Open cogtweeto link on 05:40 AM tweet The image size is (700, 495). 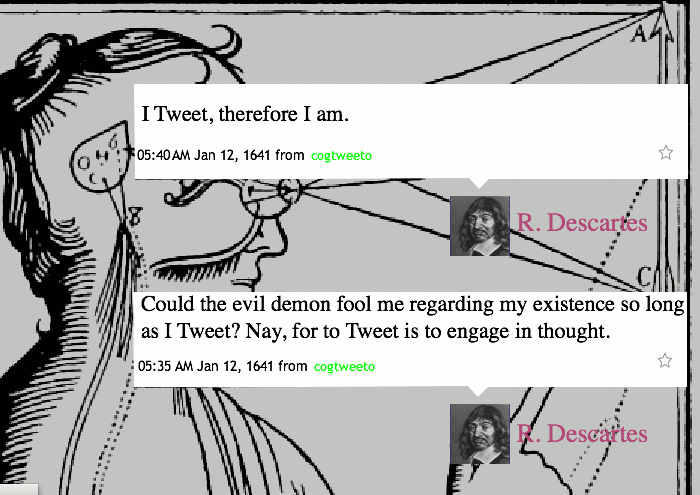click(342, 156)
